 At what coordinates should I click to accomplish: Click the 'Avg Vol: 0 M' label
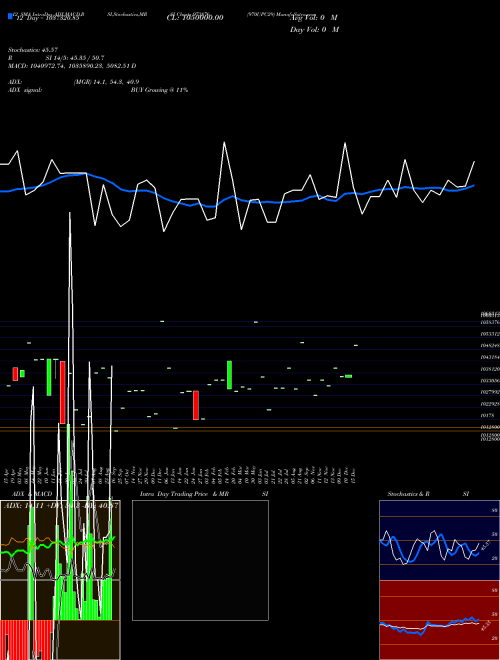[x=314, y=18]
